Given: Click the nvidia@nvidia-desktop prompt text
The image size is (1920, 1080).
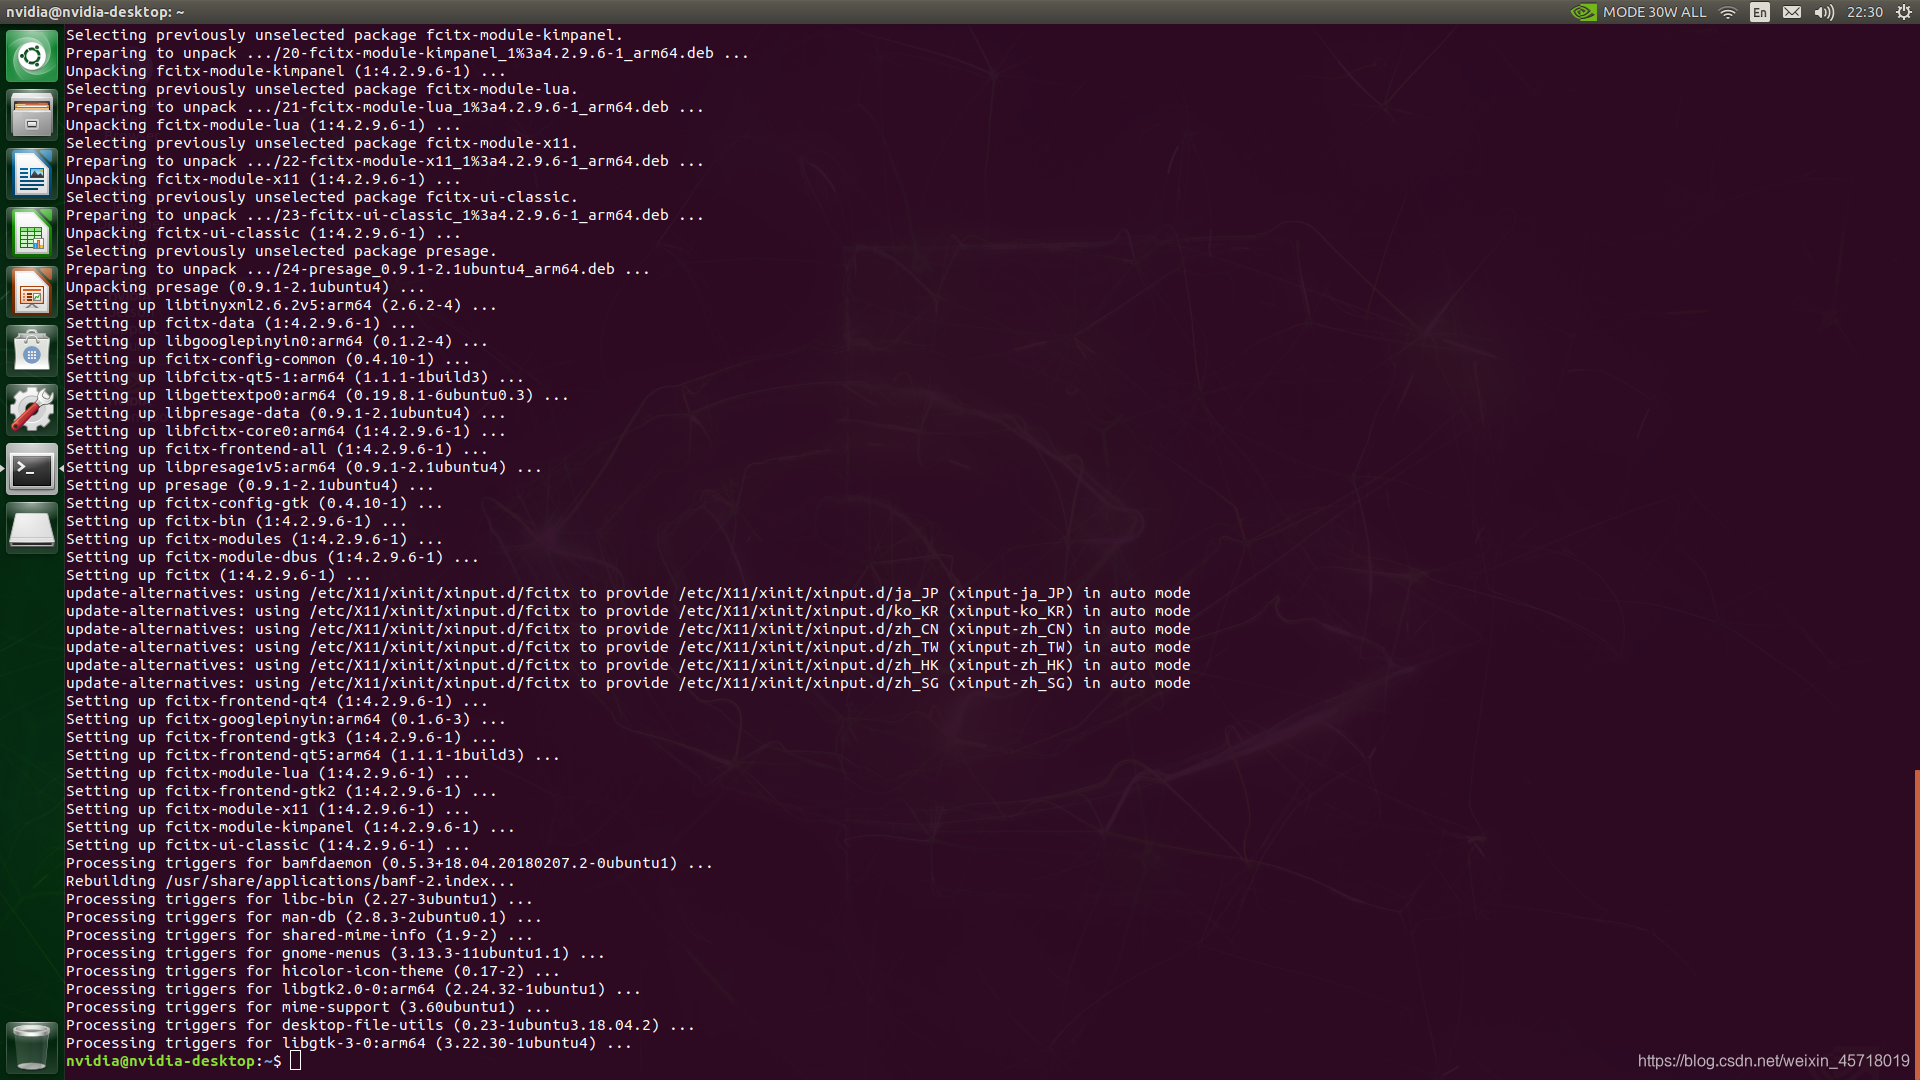Looking at the screenshot, I should click(x=160, y=1061).
